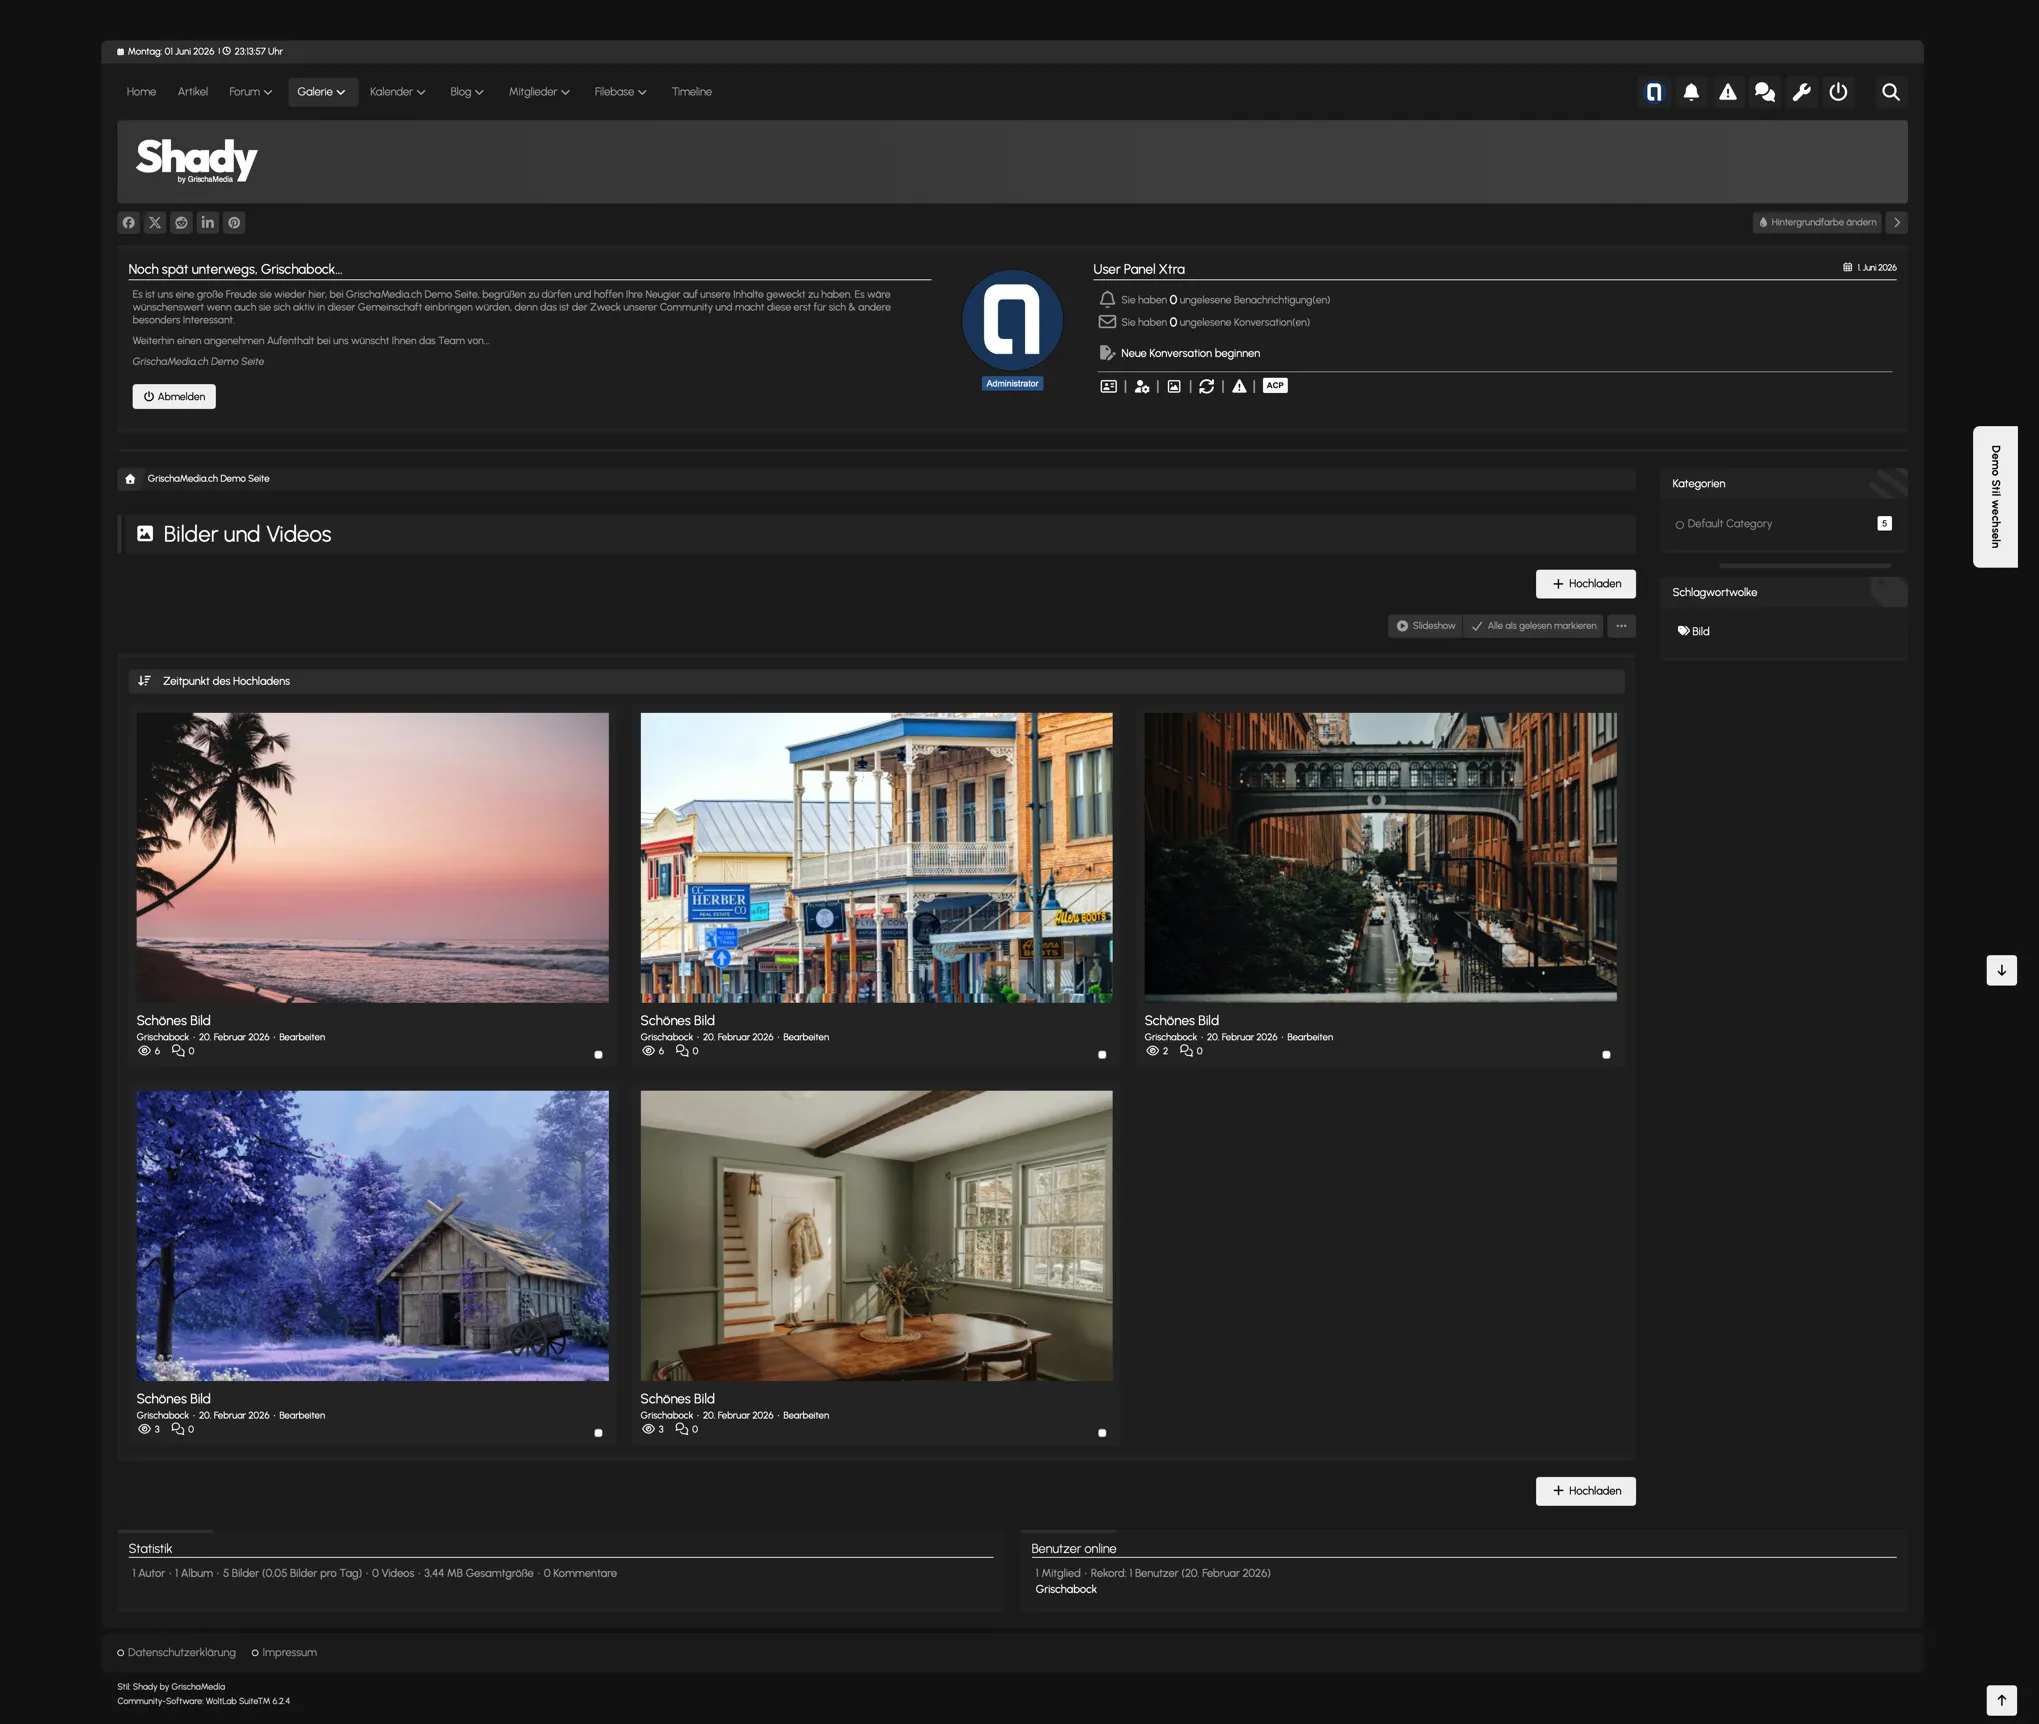Share via the X (Twitter) icon
This screenshot has height=1724, width=2039.
point(155,223)
